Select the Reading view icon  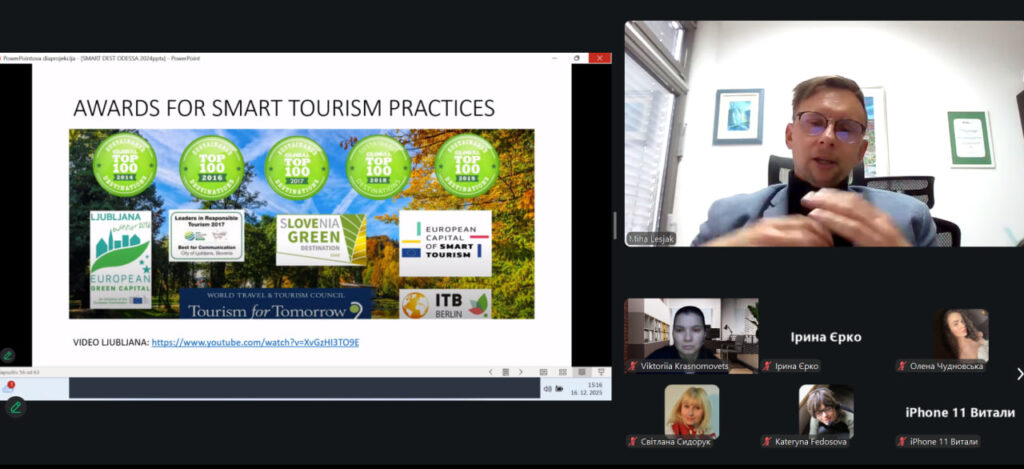[581, 372]
